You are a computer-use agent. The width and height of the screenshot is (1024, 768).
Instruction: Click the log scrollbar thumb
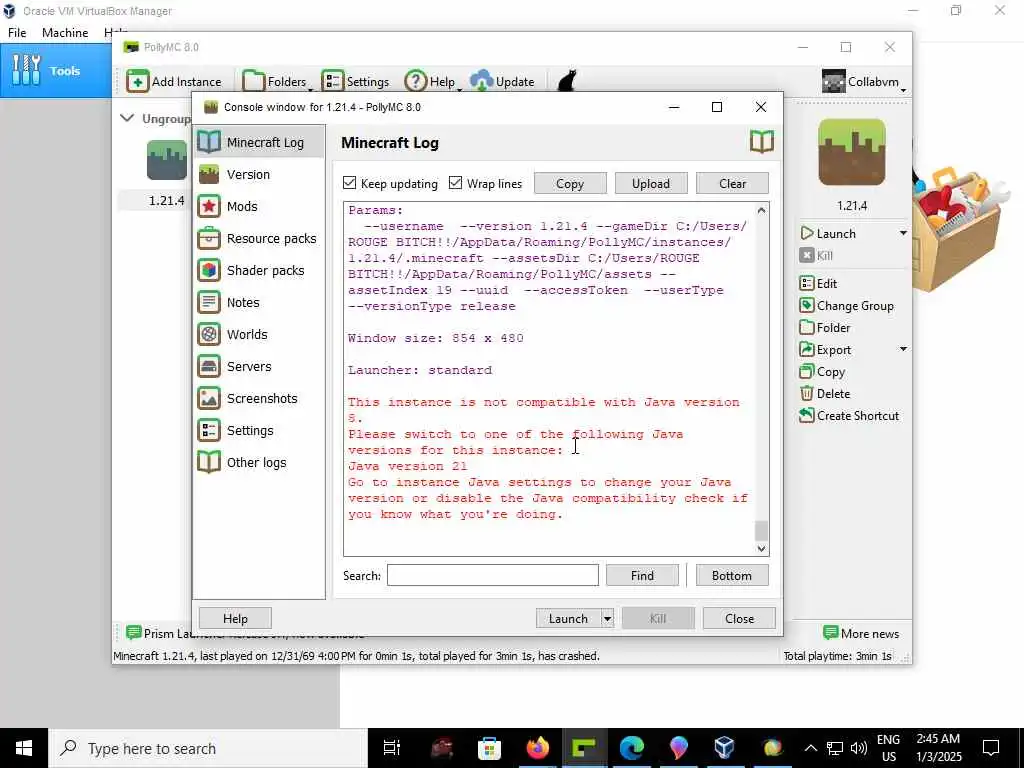point(761,530)
